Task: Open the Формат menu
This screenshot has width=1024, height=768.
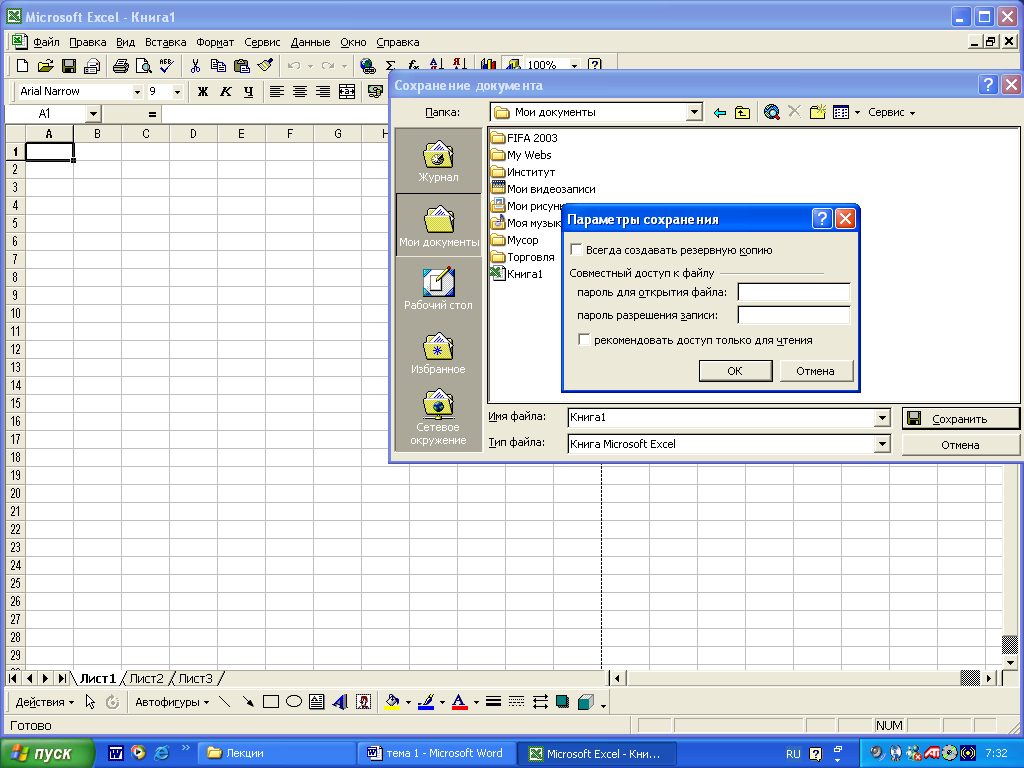Action: tap(215, 42)
